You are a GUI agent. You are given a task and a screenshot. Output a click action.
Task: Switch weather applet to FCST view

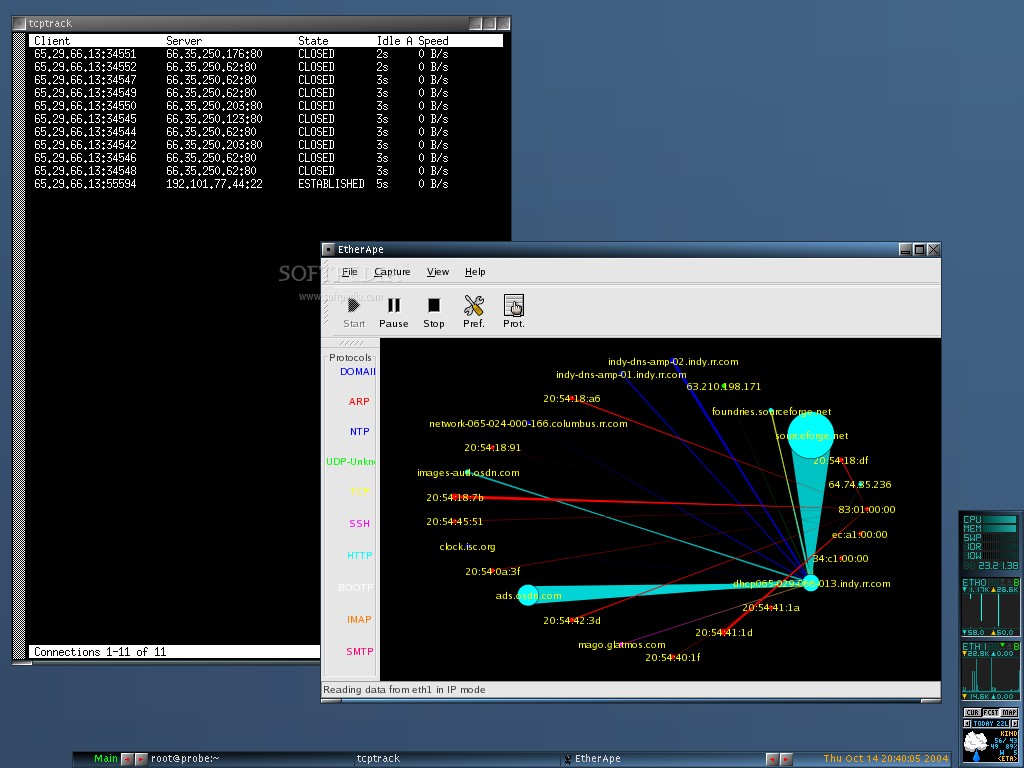tap(991, 712)
